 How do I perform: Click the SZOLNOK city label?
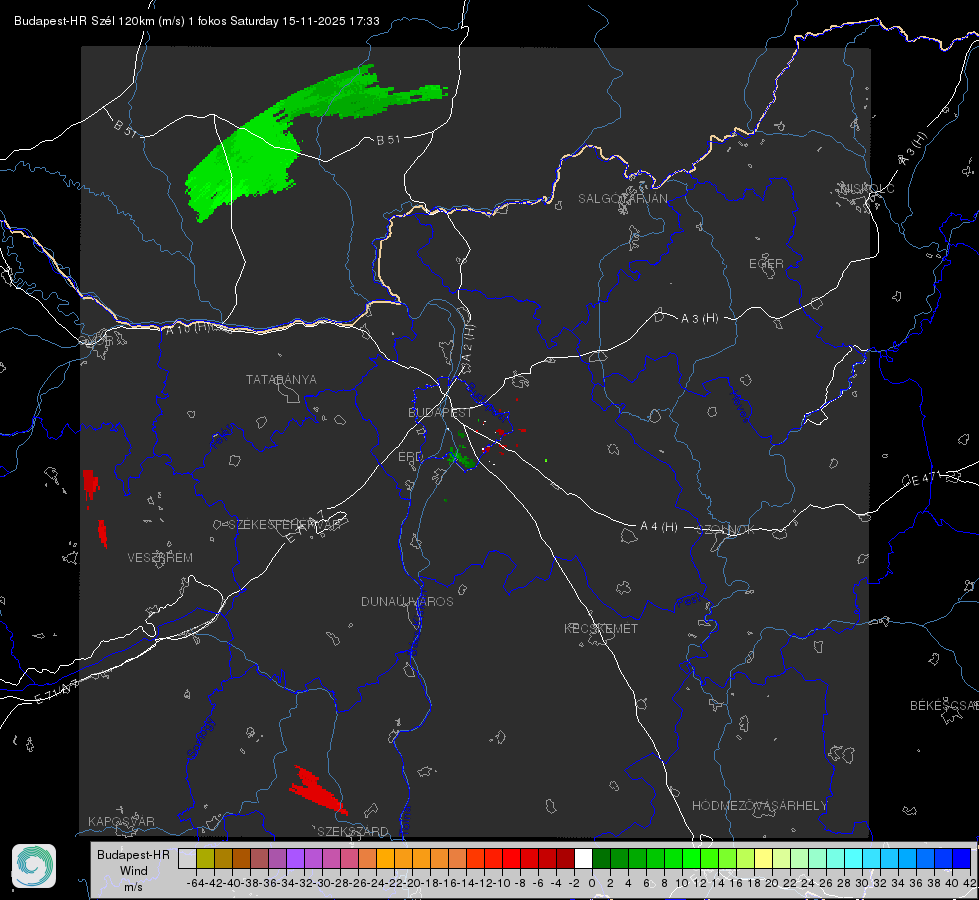pyautogui.click(x=726, y=530)
